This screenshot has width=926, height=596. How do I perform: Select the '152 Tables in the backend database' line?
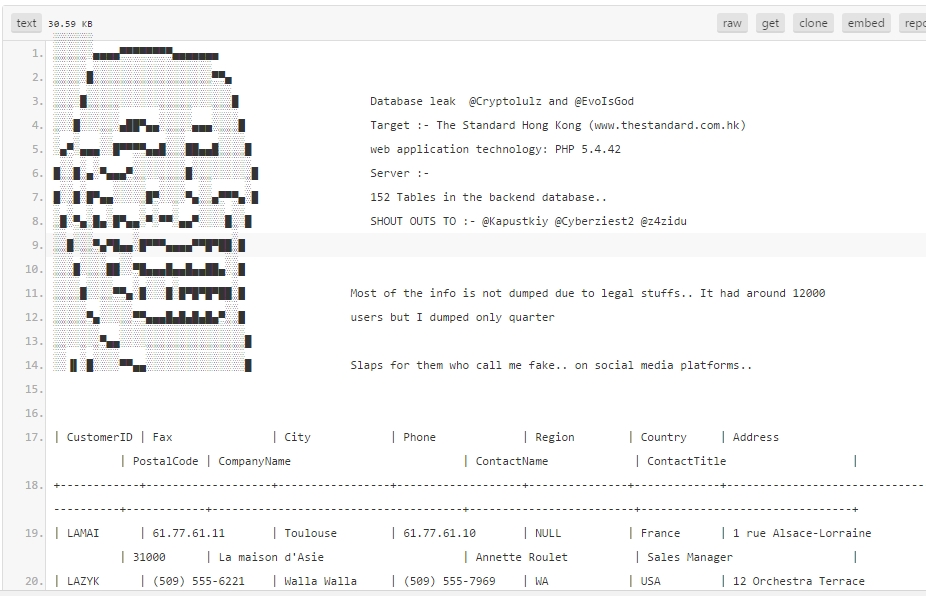pos(488,197)
